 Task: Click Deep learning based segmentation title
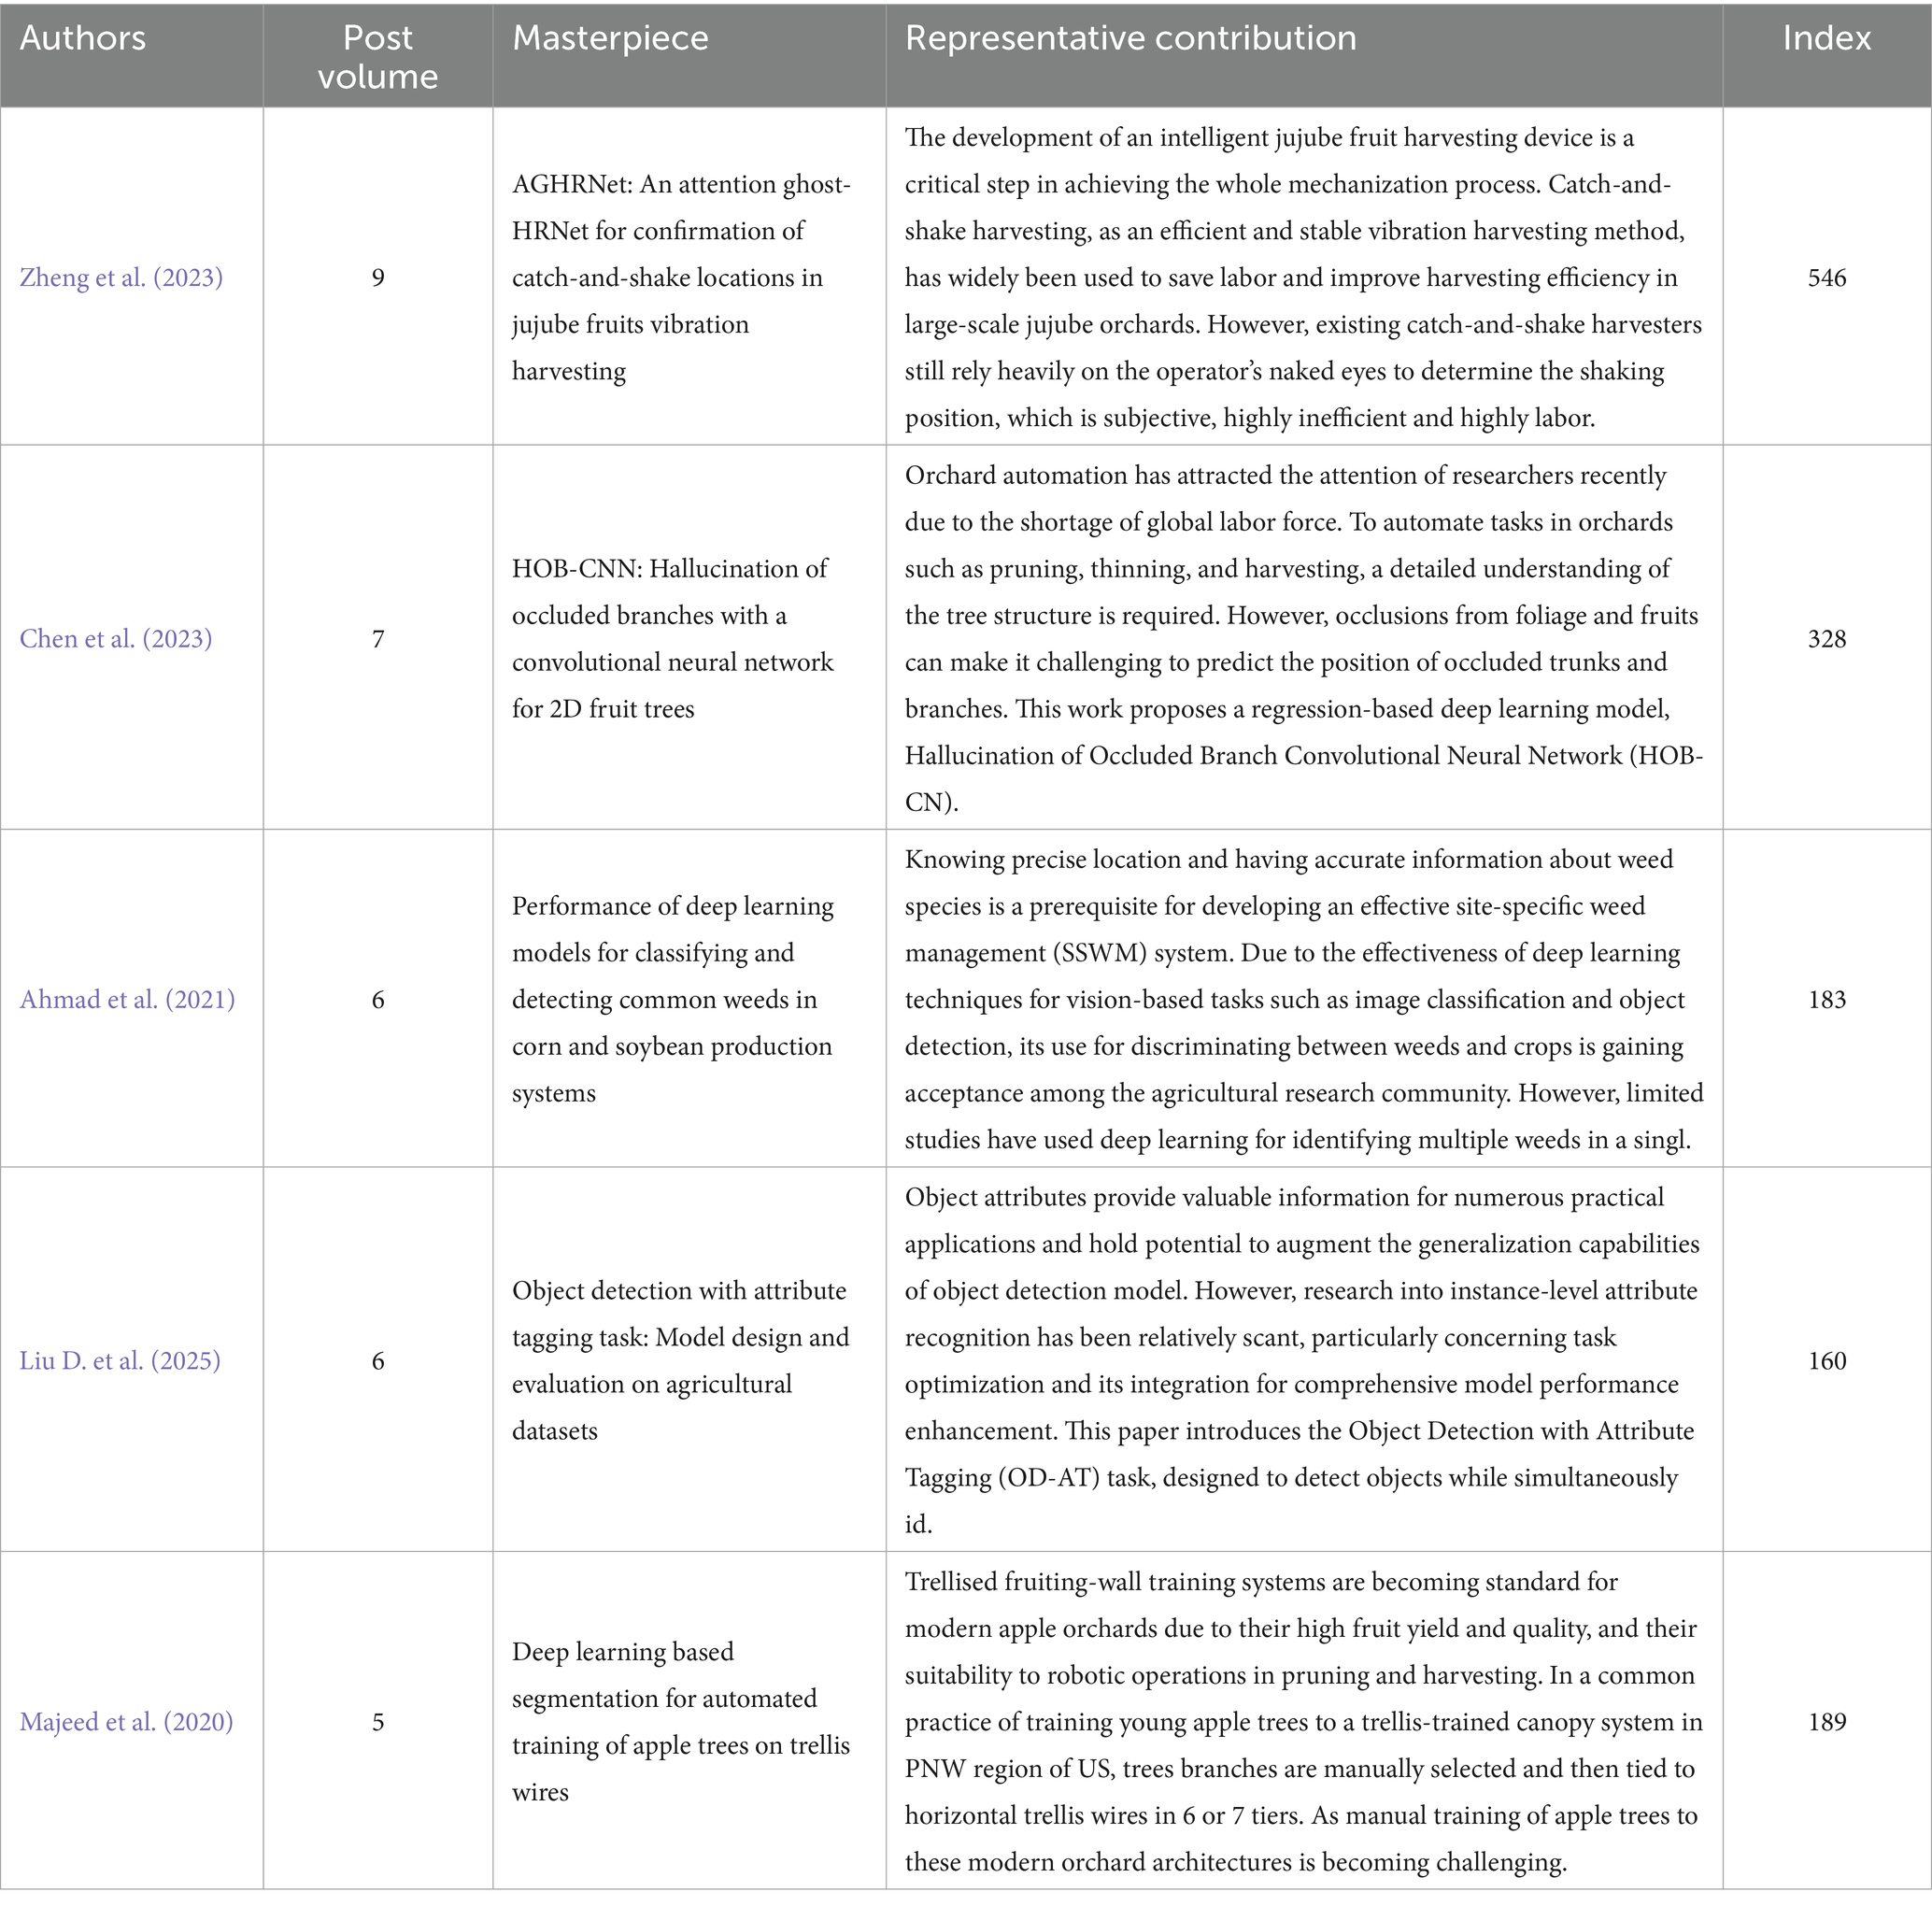point(681,1721)
